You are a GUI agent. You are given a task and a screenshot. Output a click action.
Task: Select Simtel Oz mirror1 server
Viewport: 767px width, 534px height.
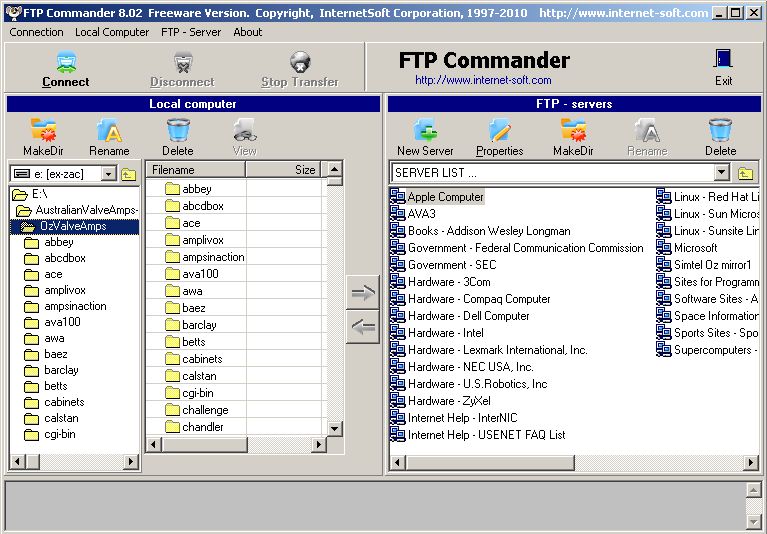(703, 265)
